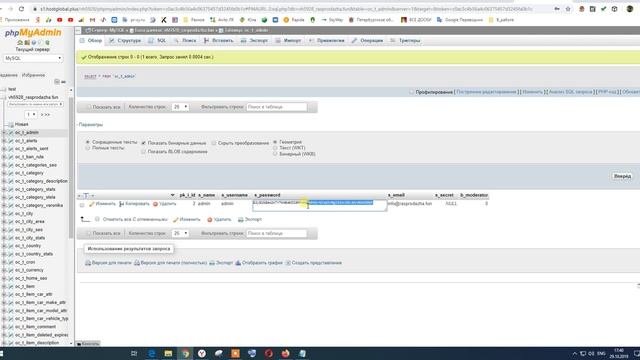The image size is (640, 360).
Task: Open the Поиск tab
Action: pos(185,40)
